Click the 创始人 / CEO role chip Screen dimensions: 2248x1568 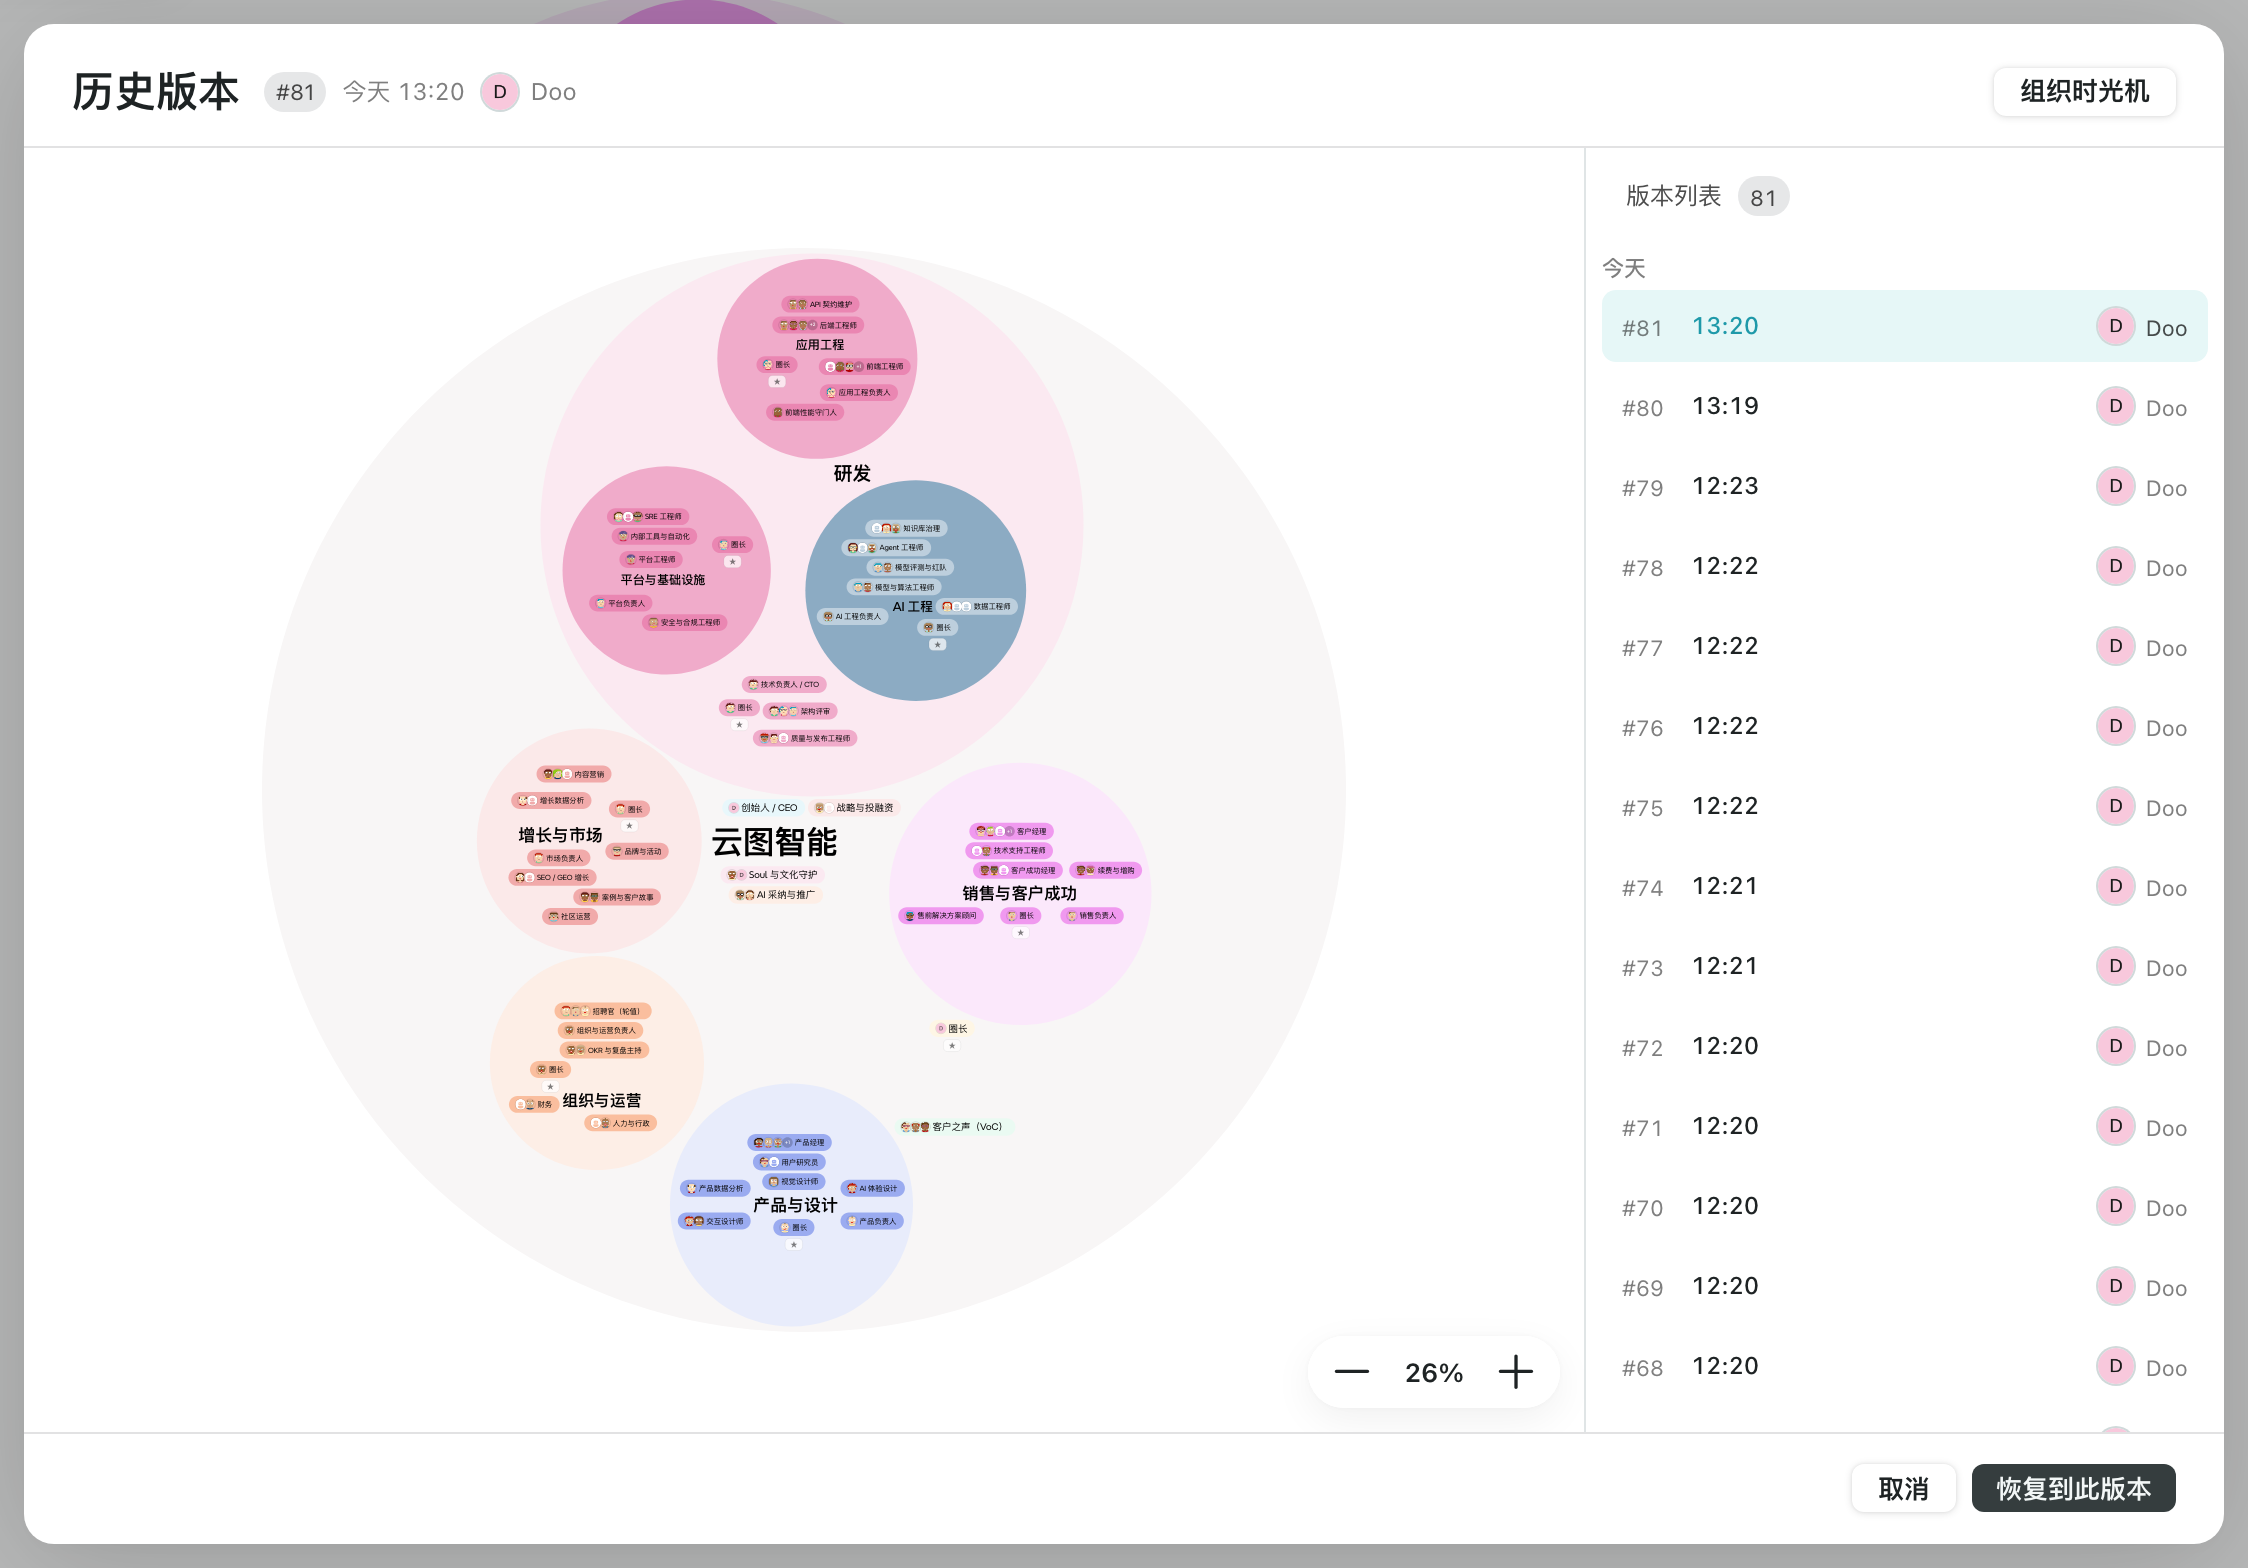pyautogui.click(x=762, y=808)
